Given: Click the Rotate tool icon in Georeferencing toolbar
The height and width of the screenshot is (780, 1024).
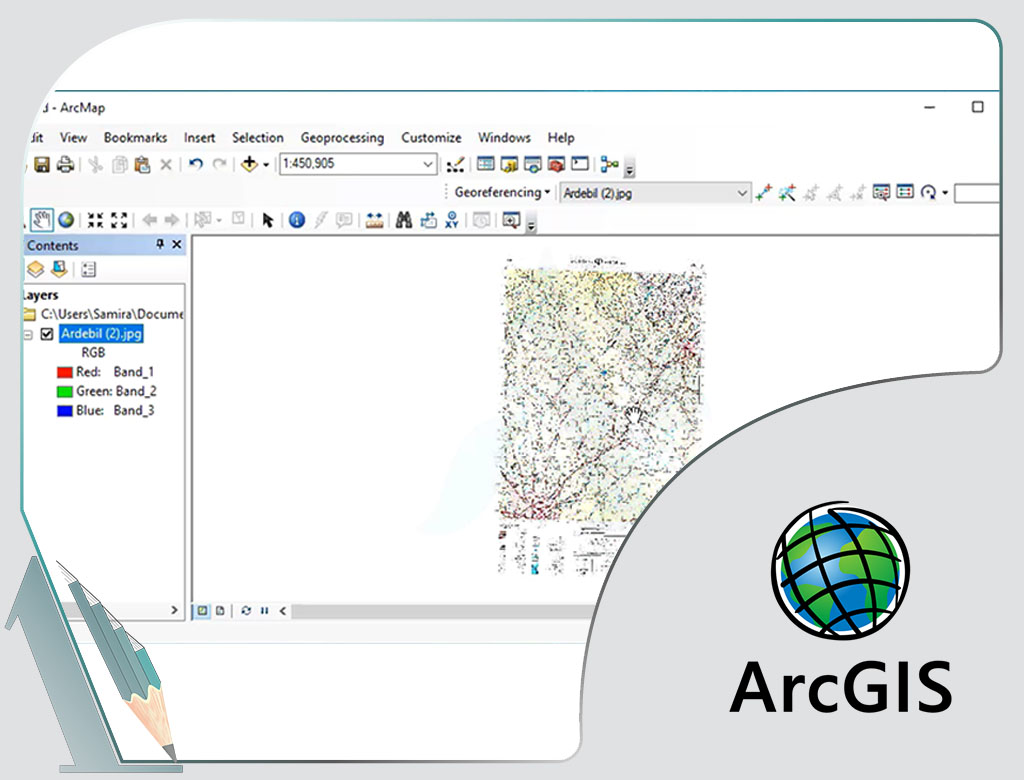Looking at the screenshot, I should coord(928,193).
